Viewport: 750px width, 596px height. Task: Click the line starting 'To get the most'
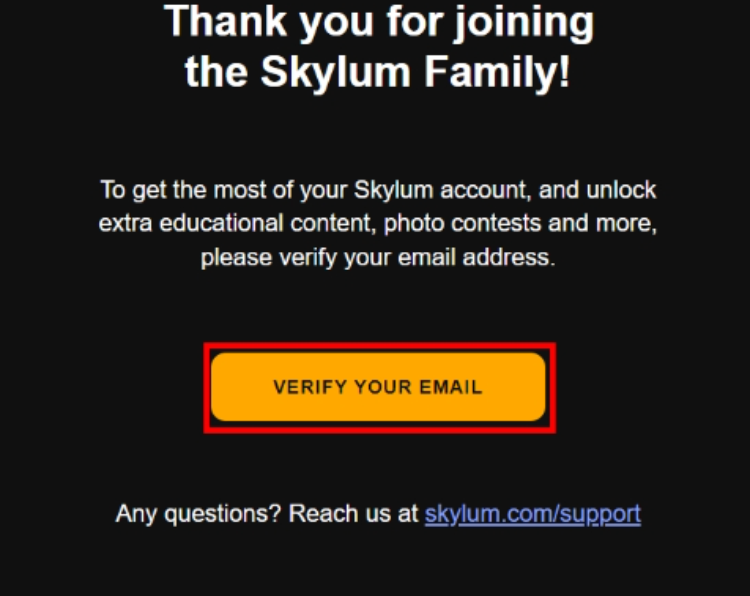tap(377, 190)
